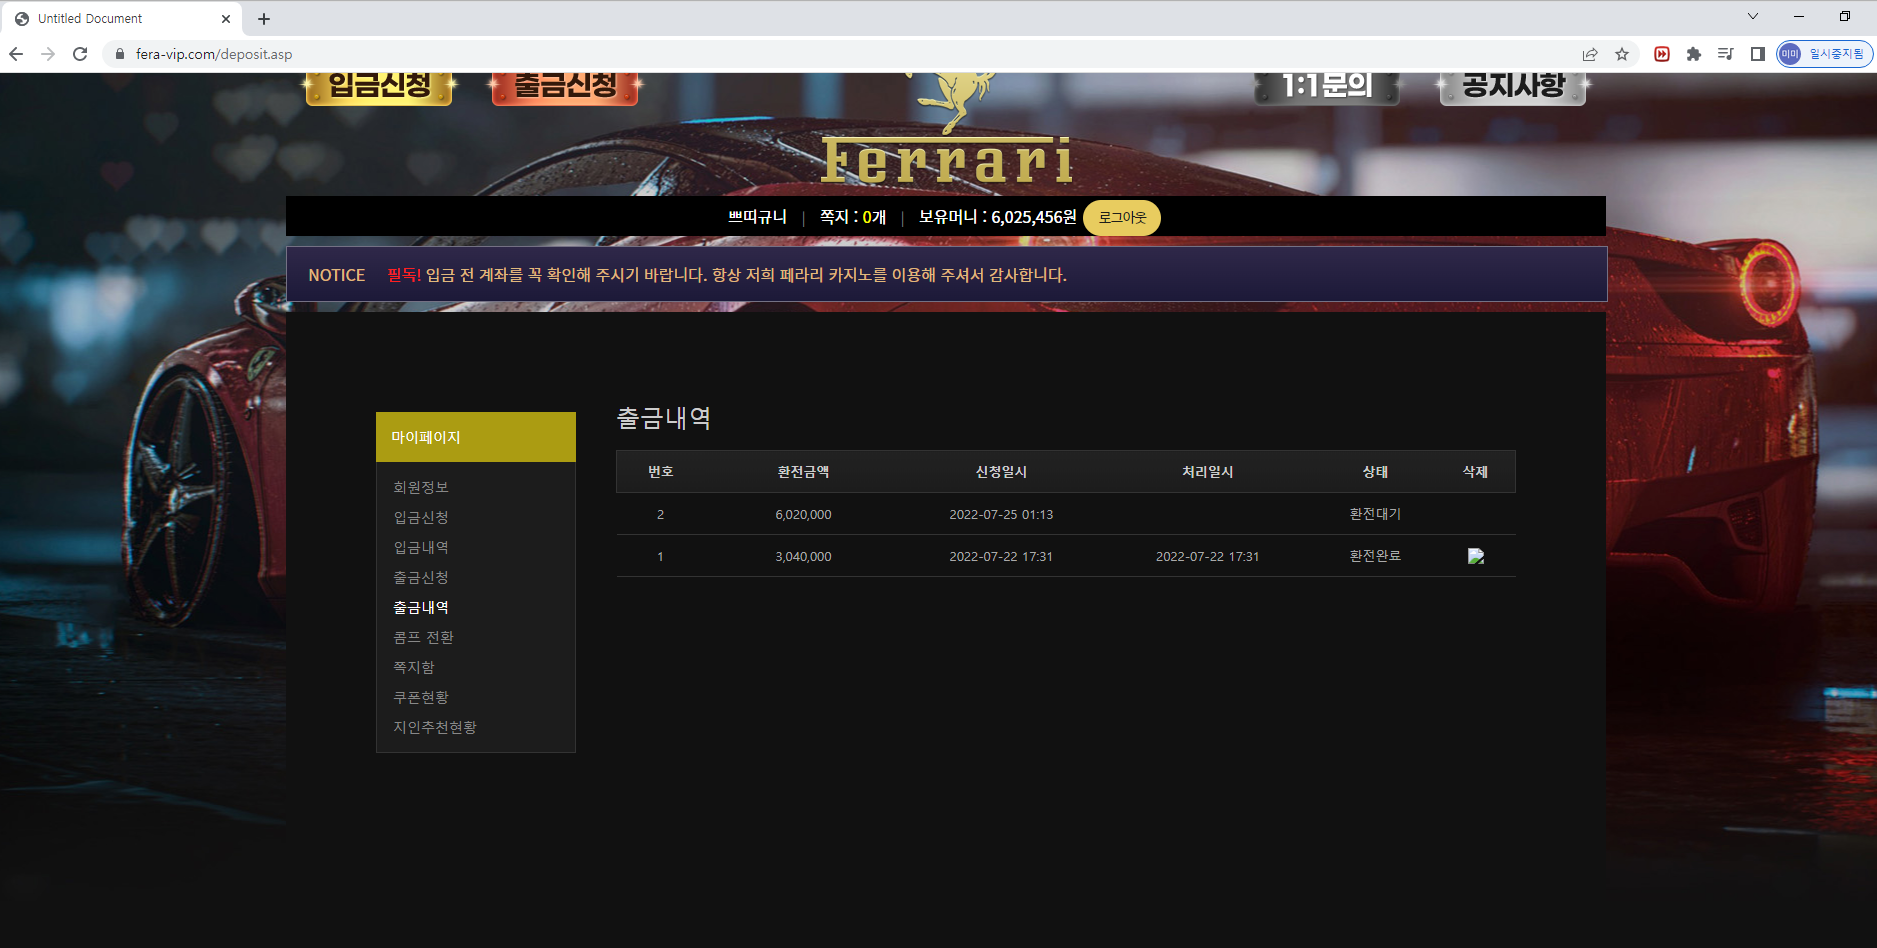Click request time 2022-07-25 01:13
Viewport: 1877px width, 948px height.
tap(1001, 514)
